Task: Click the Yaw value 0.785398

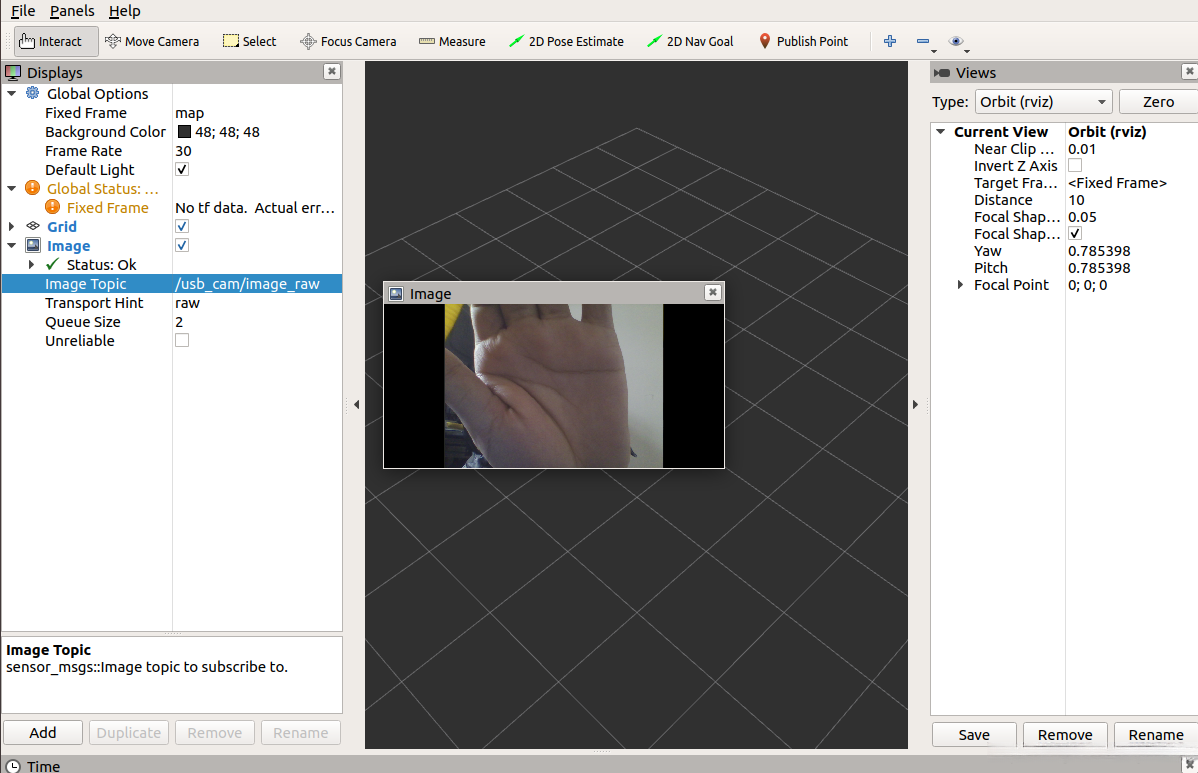Action: [x=1099, y=251]
